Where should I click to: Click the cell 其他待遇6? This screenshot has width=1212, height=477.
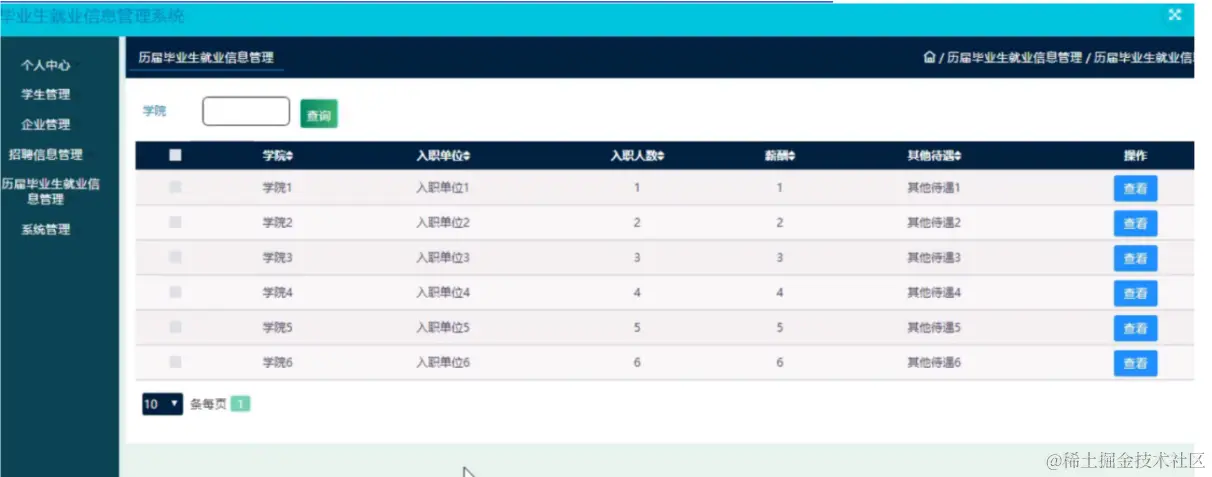934,362
